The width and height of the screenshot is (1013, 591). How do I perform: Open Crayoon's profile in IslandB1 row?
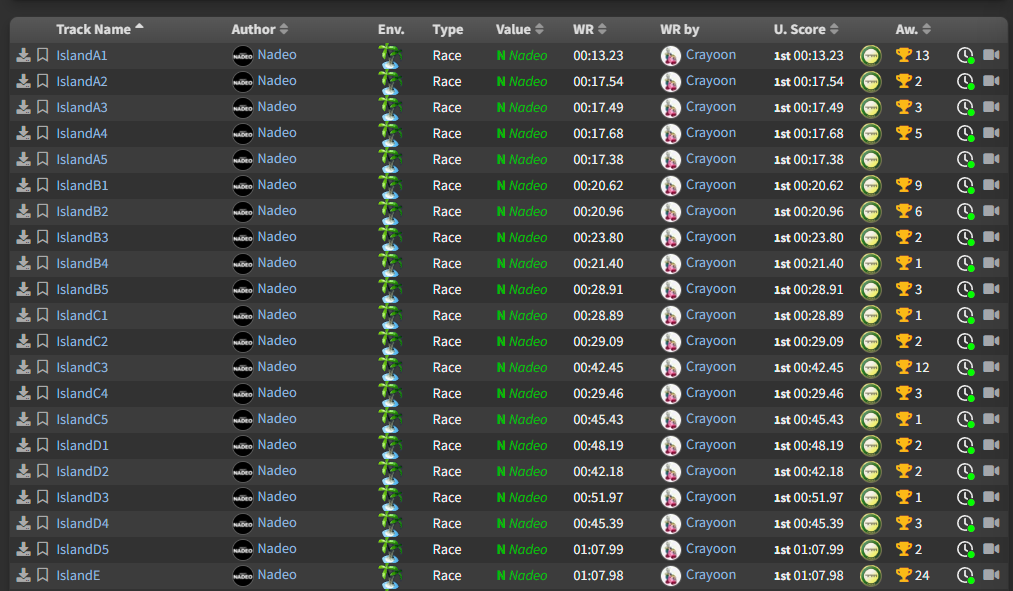pyautogui.click(x=711, y=185)
